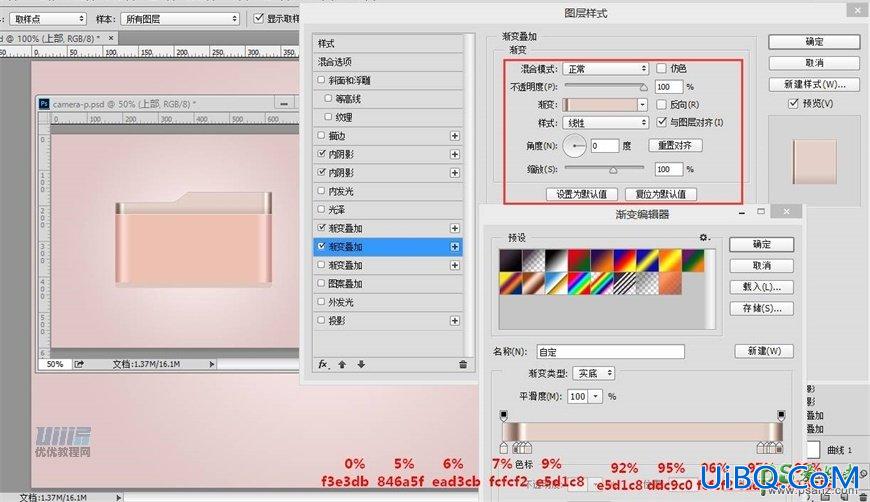Click the 不透明度 opacity slider
This screenshot has width=870, height=502.
(605, 87)
